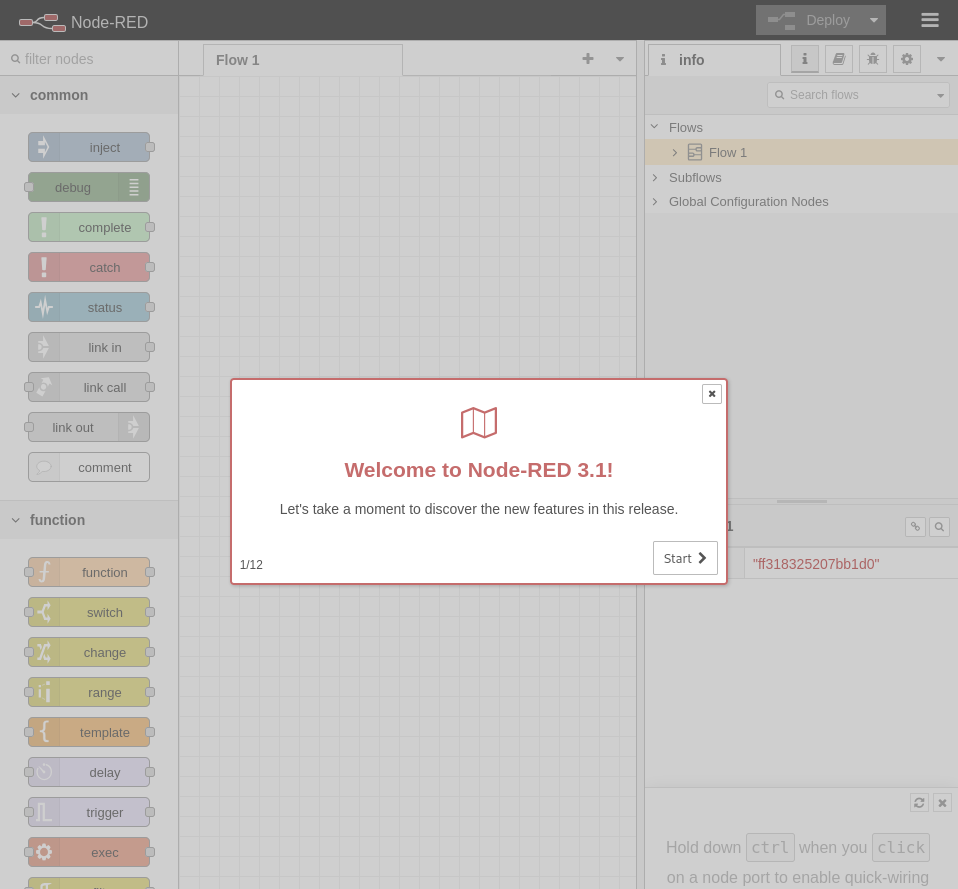Select the inject node in the palette
The height and width of the screenshot is (889, 958).
point(89,147)
